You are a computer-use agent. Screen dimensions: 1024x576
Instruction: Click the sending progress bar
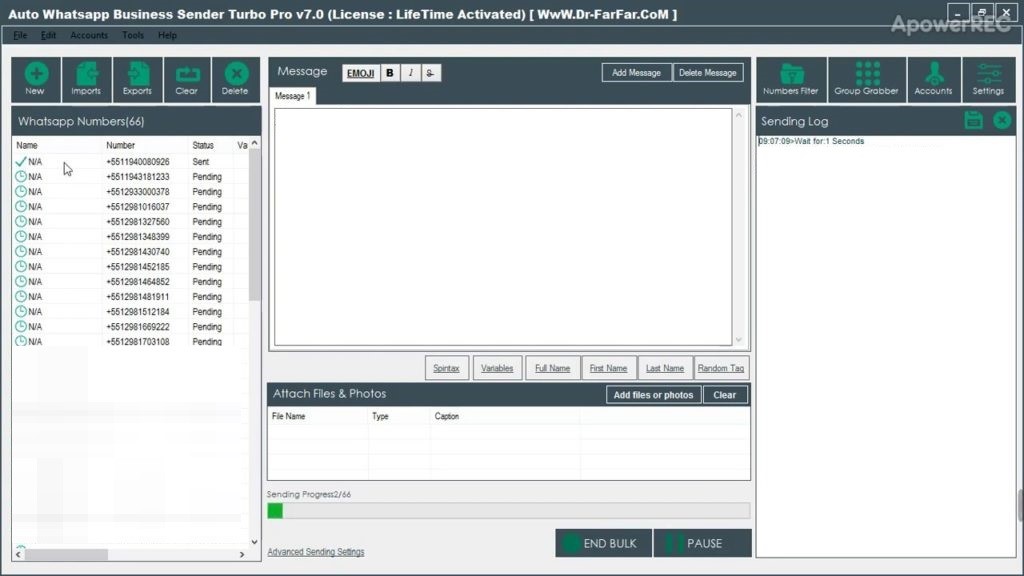point(509,511)
